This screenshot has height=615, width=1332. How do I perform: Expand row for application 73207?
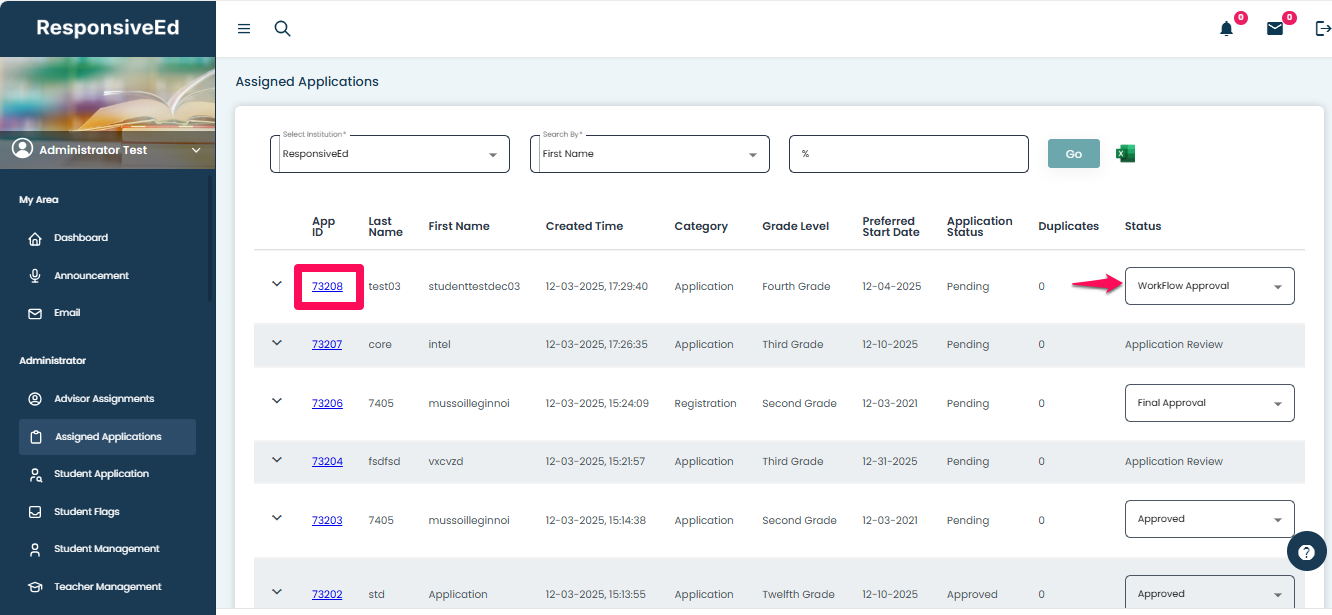pyautogui.click(x=277, y=343)
